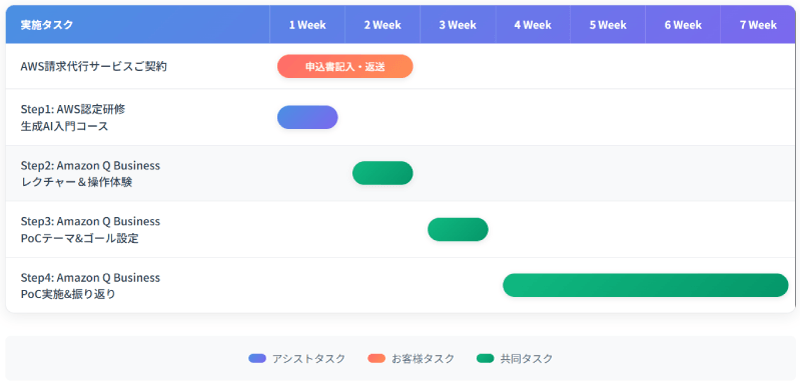The image size is (800, 386).
Task: Select the 1 Week column header
Action: 308,24
